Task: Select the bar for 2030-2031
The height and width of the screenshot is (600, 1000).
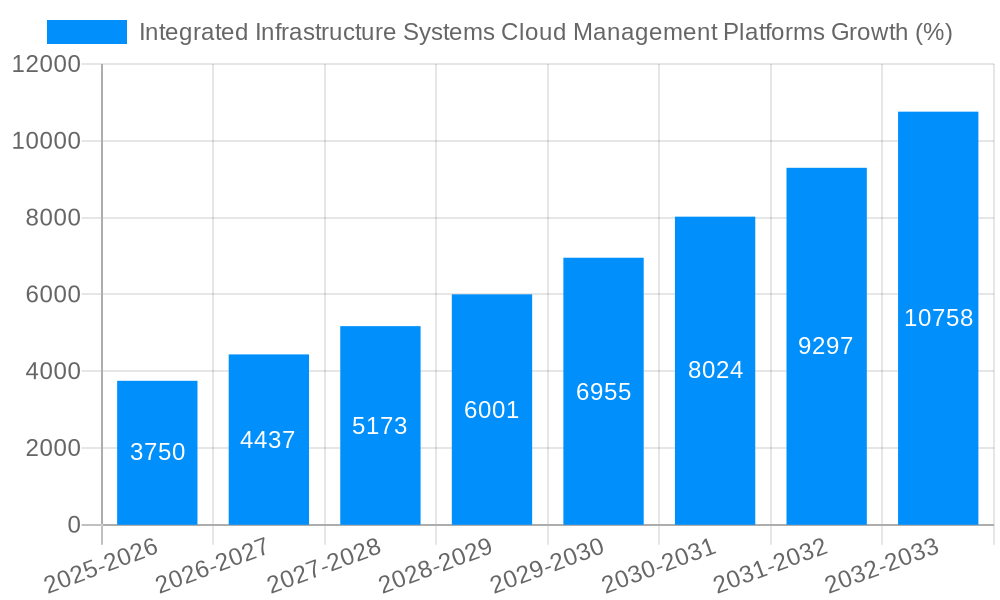Action: pos(714,370)
